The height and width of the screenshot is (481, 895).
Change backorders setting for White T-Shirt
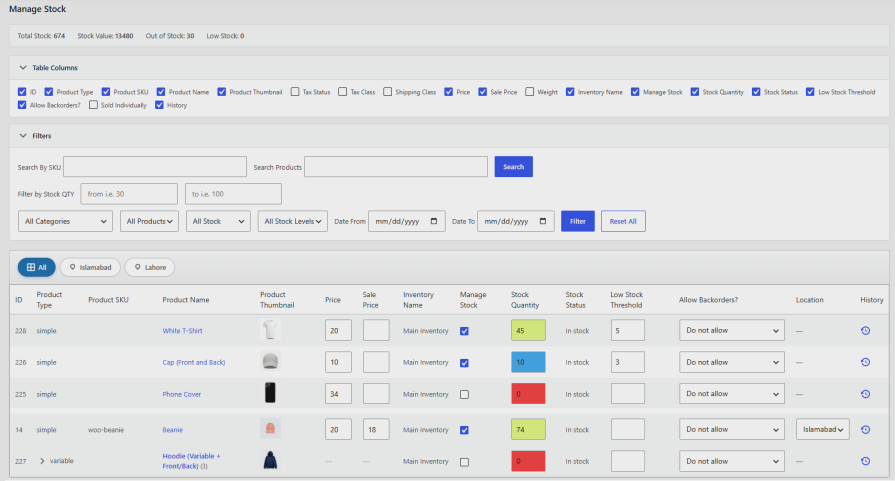click(732, 330)
